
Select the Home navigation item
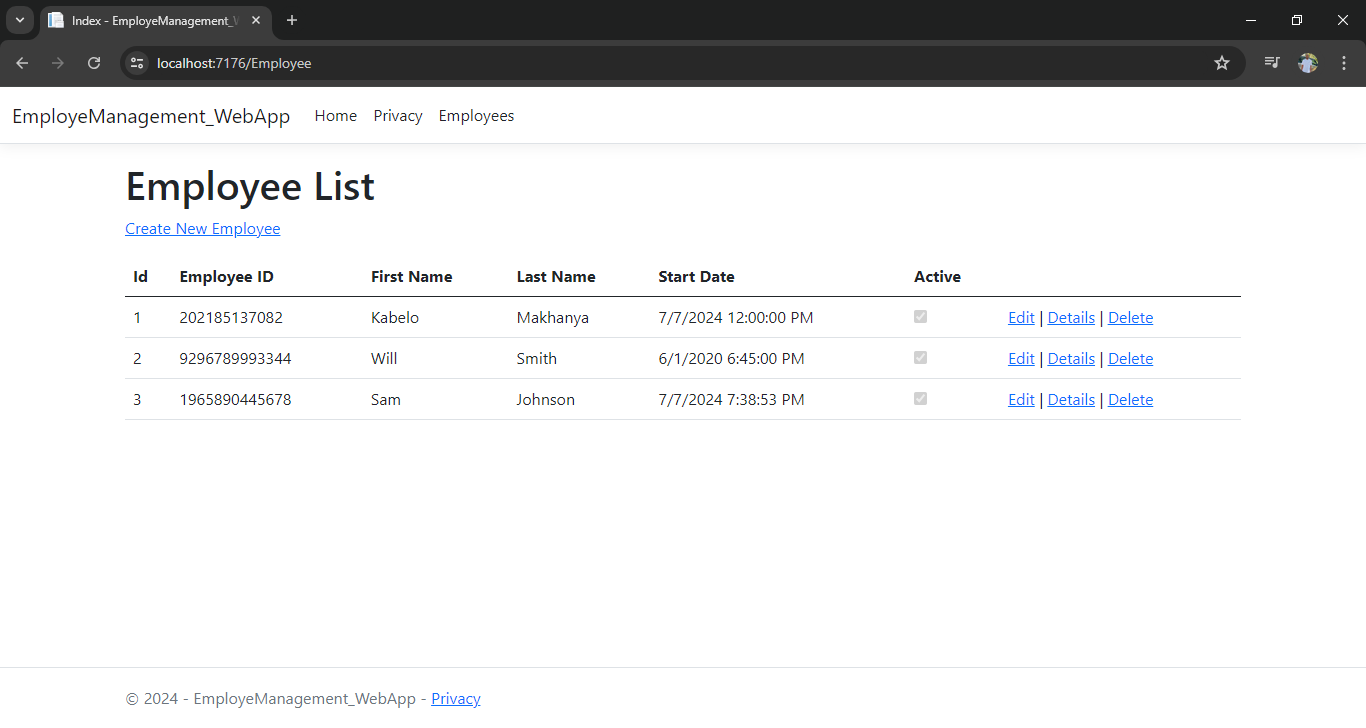pyautogui.click(x=335, y=115)
